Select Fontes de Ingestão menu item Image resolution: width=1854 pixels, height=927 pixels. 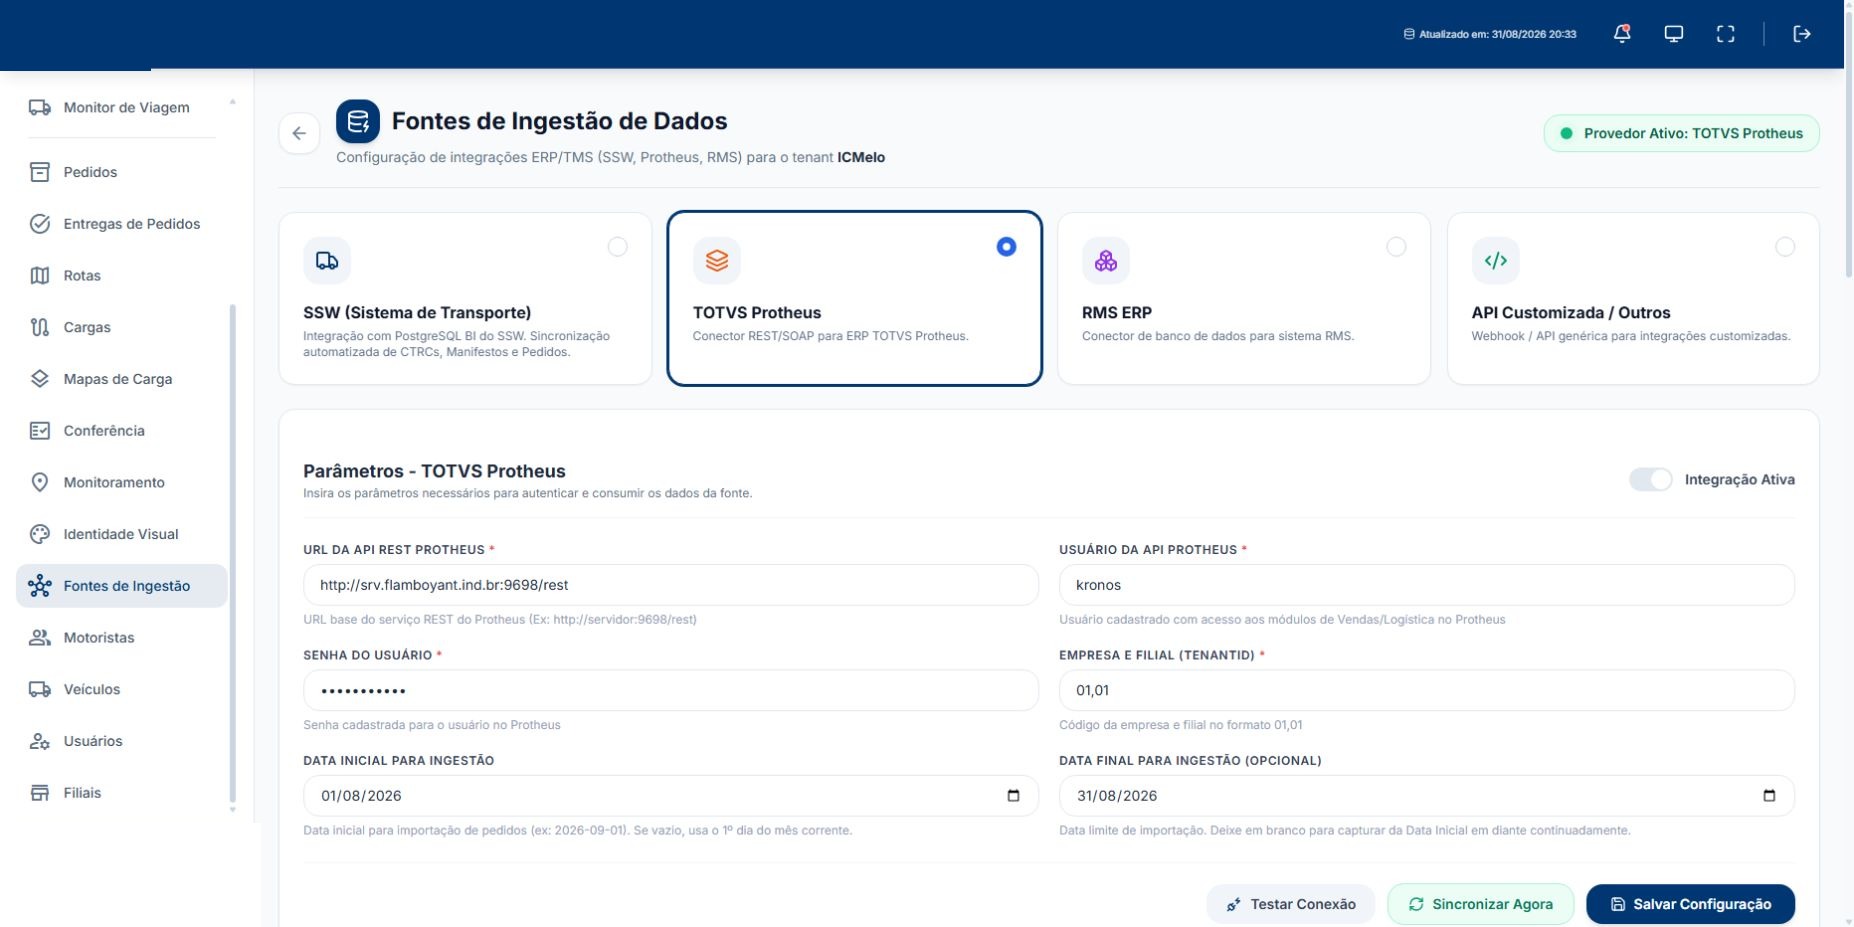tap(122, 586)
